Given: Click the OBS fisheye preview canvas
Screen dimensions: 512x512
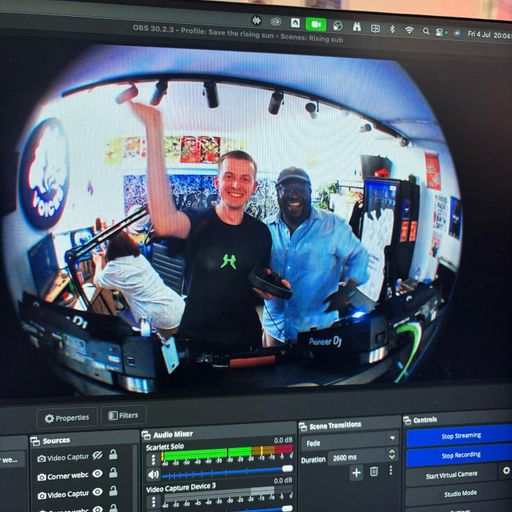Looking at the screenshot, I should click(x=233, y=220).
